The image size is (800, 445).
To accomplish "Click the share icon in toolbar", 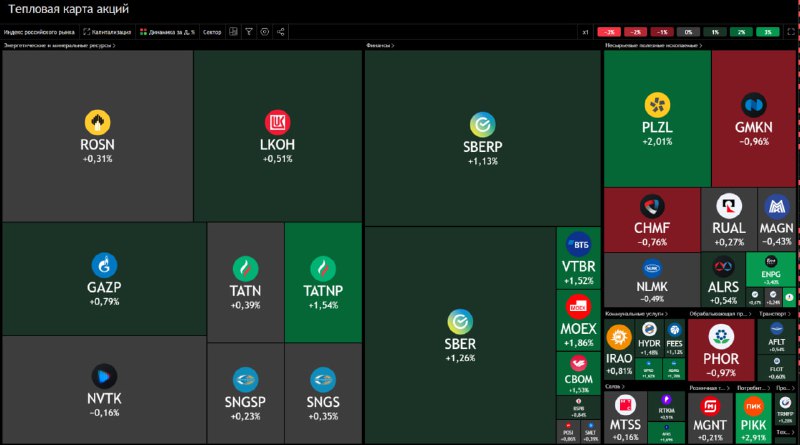I will pyautogui.click(x=281, y=32).
